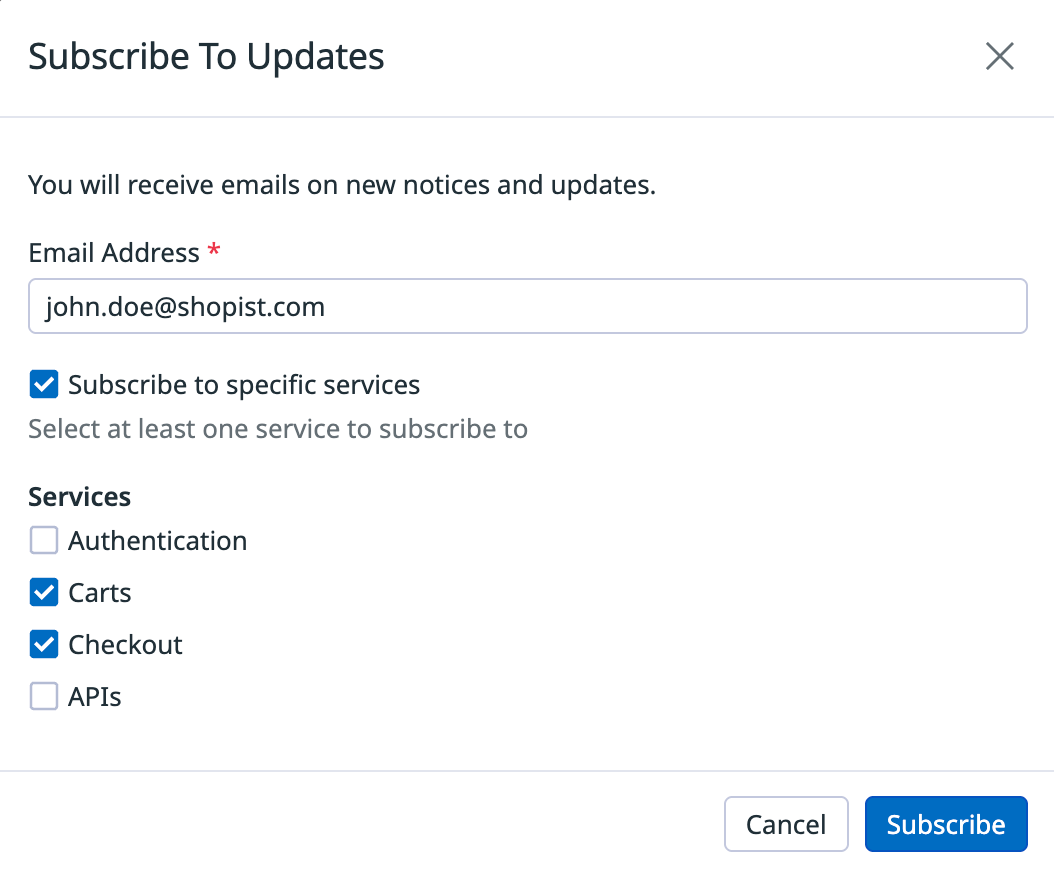Viewport: 1054px width, 870px height.
Task: Uncheck the Subscribe to specific services checkbox
Action: pyautogui.click(x=44, y=385)
